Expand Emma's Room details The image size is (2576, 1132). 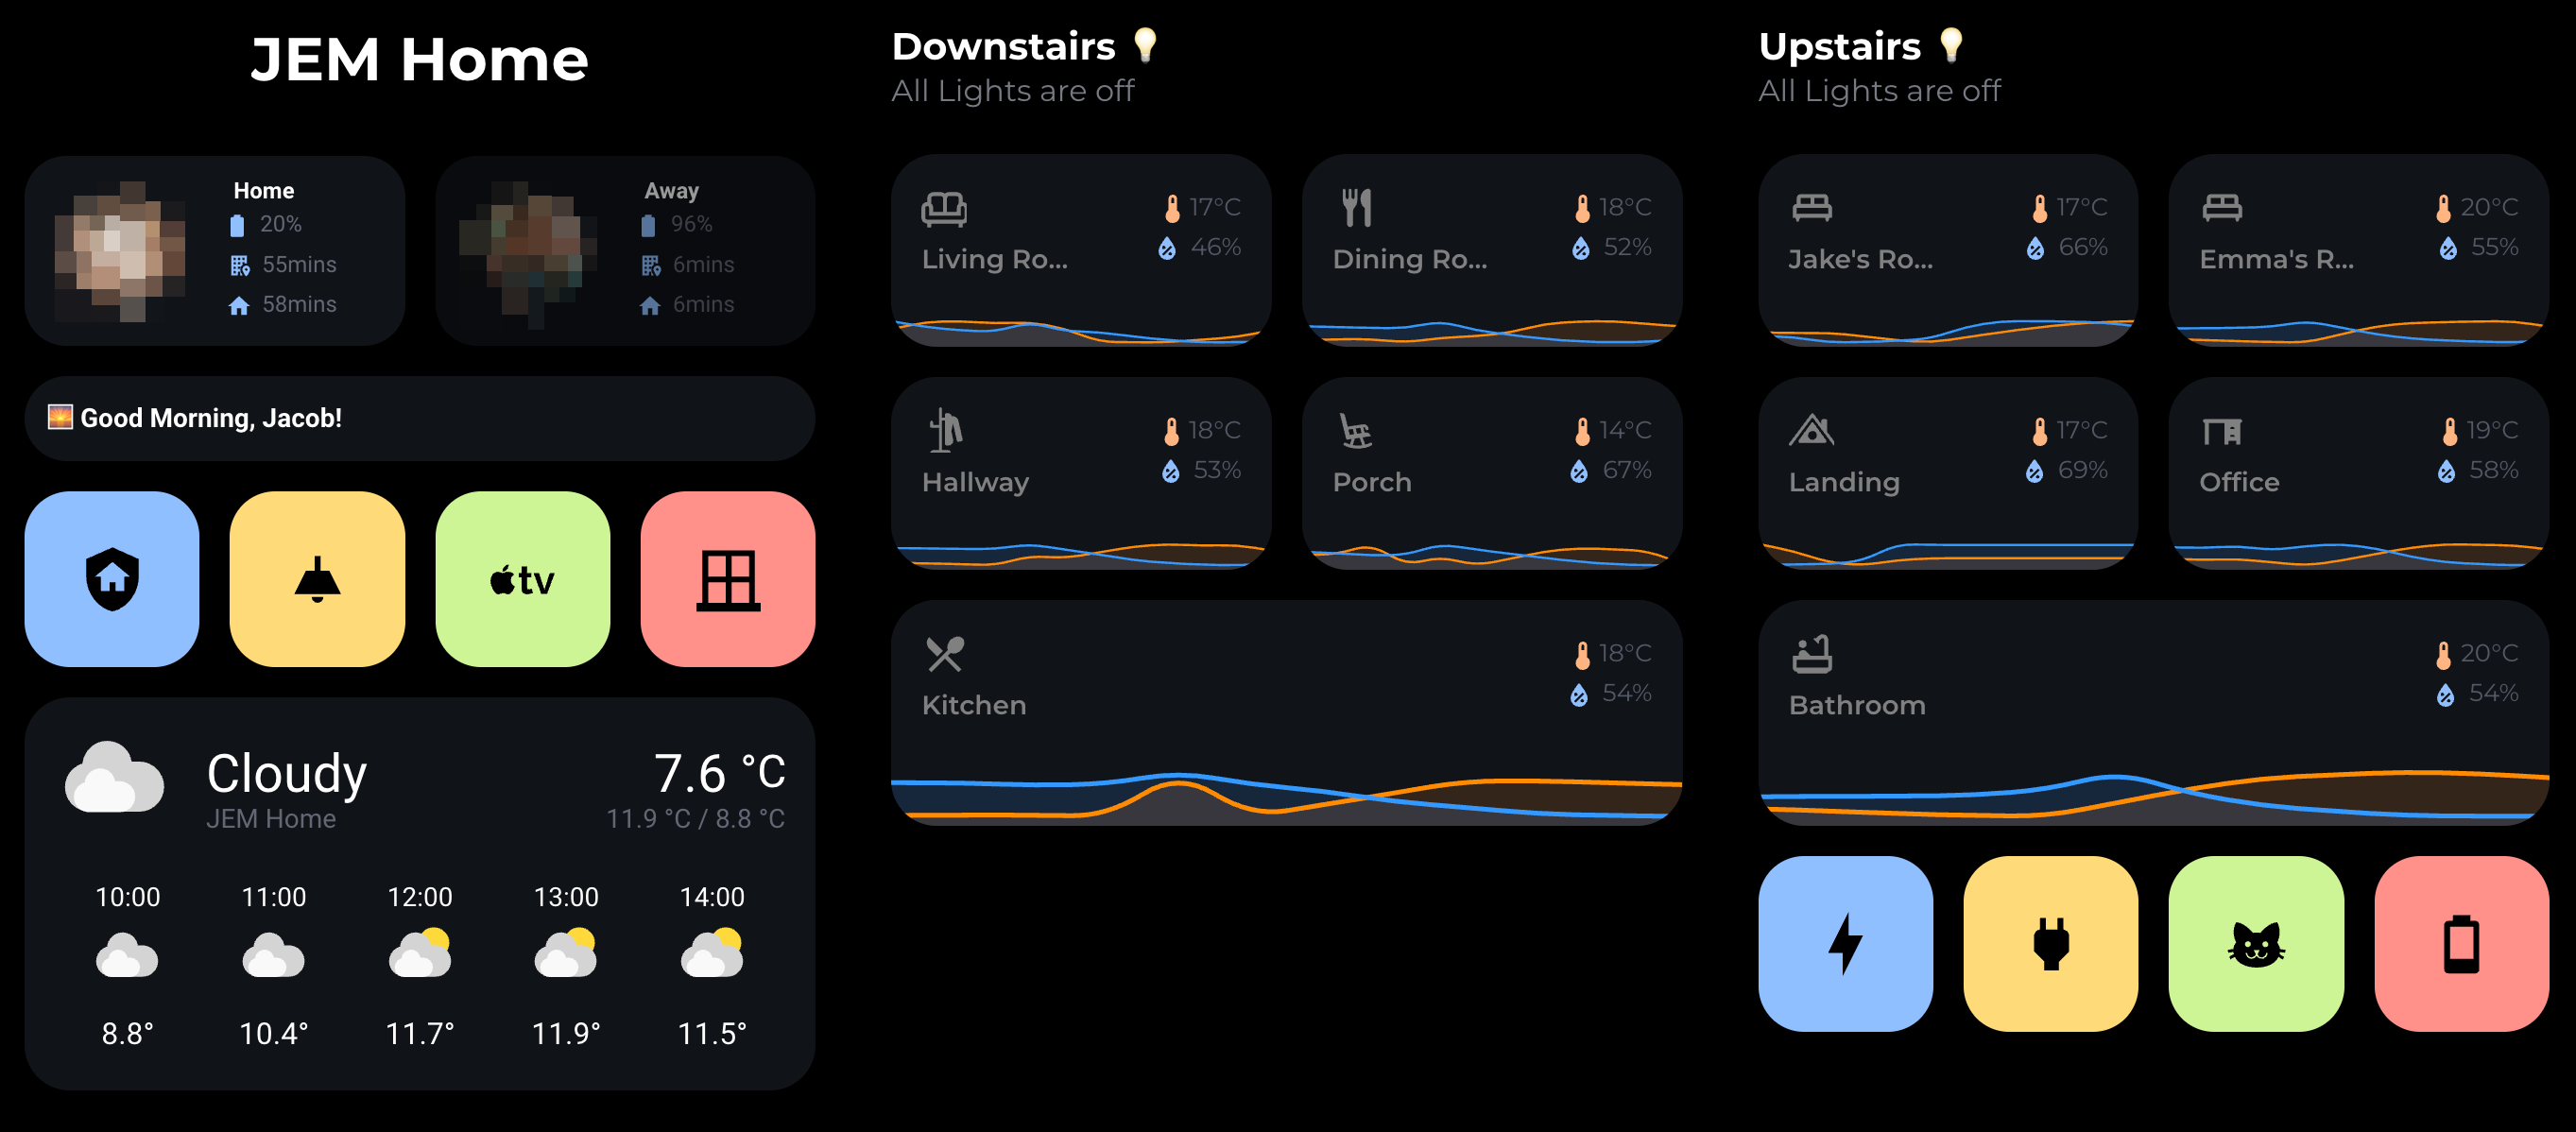[2357, 250]
